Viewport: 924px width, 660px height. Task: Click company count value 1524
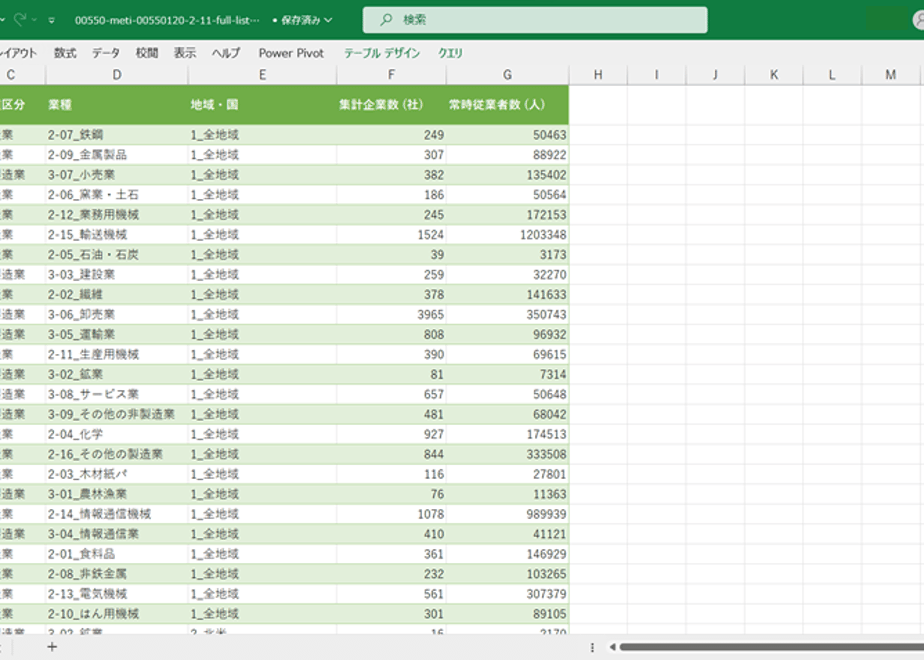pos(391,235)
